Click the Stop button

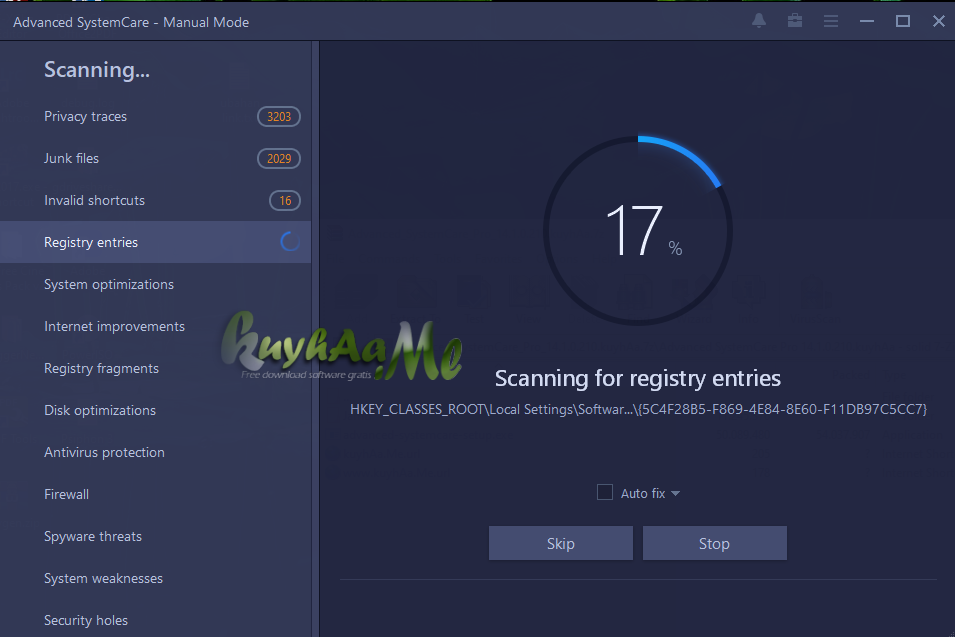(x=714, y=543)
